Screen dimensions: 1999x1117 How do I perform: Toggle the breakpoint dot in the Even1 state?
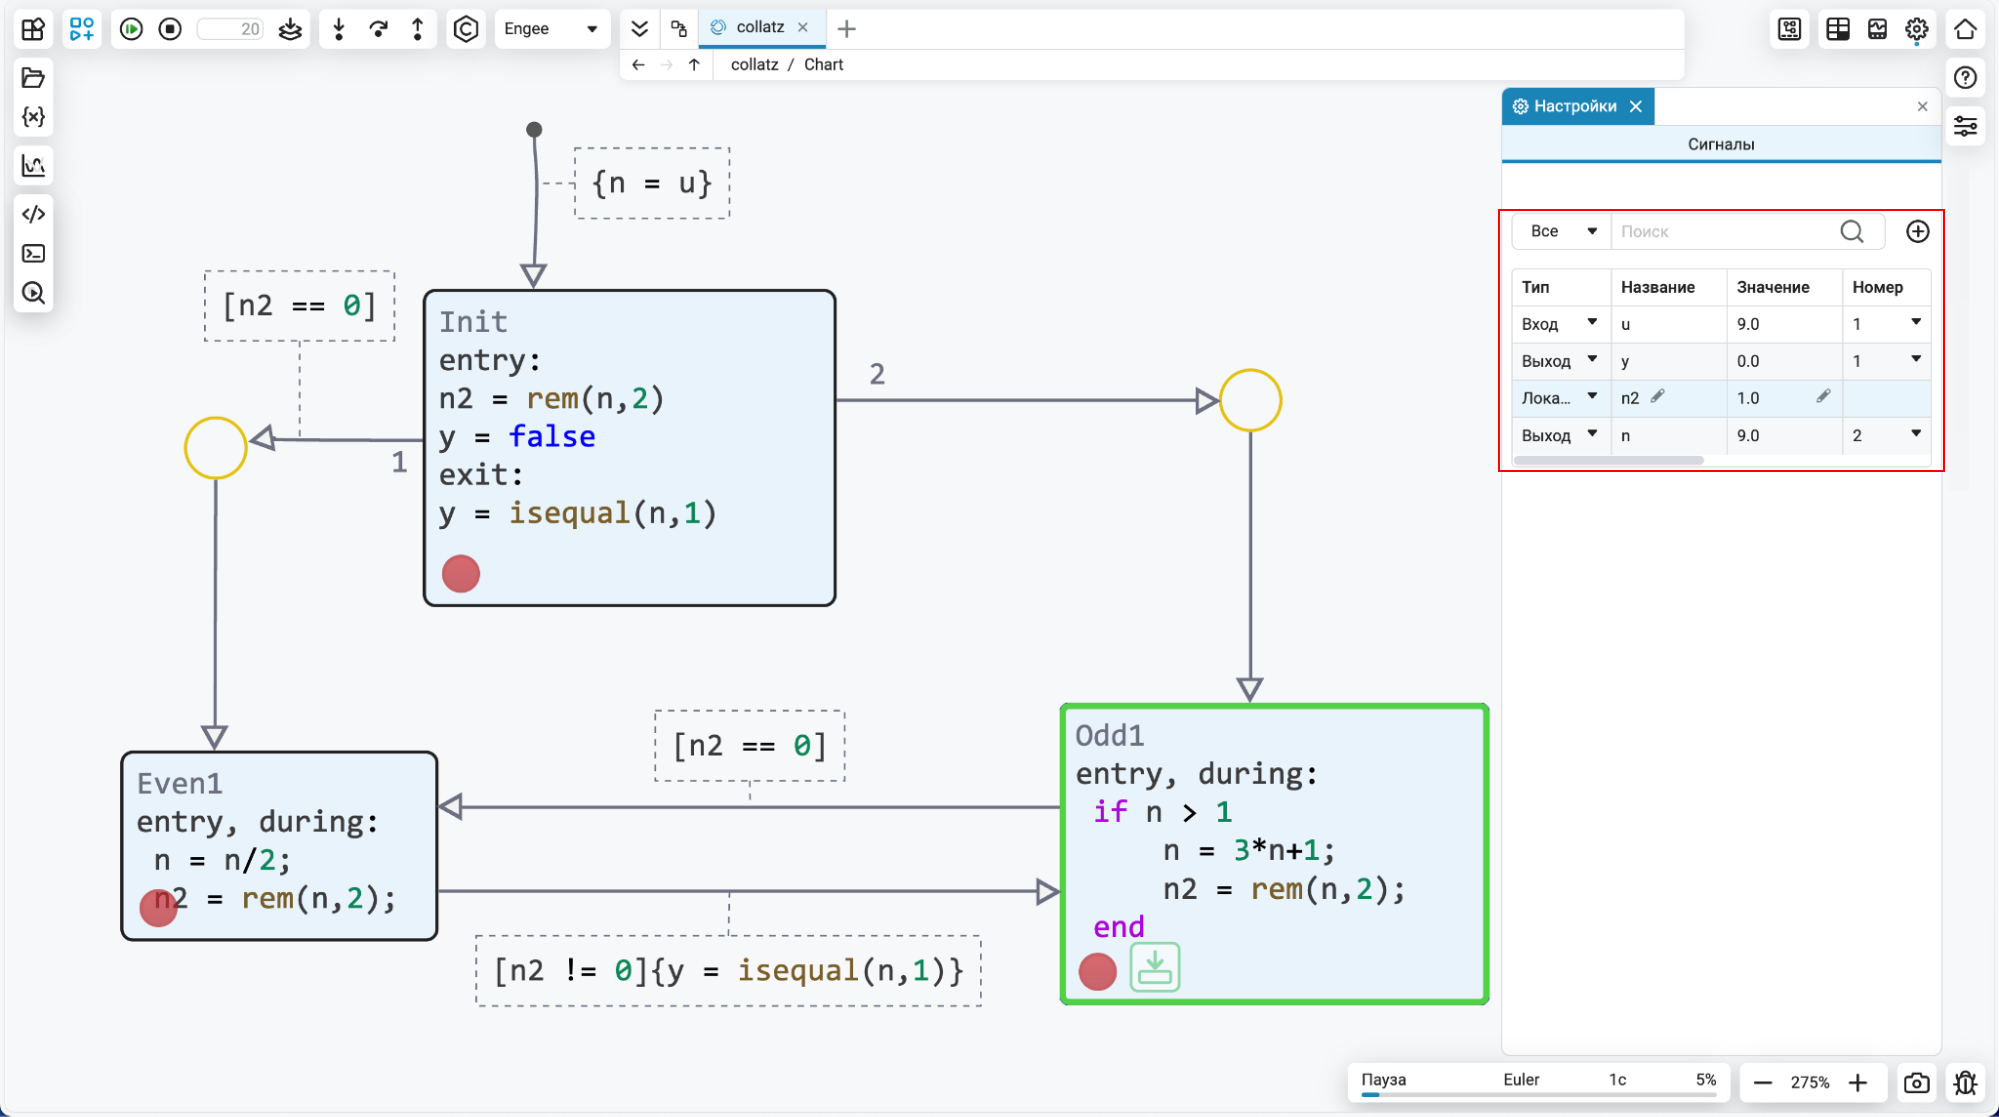[x=158, y=908]
